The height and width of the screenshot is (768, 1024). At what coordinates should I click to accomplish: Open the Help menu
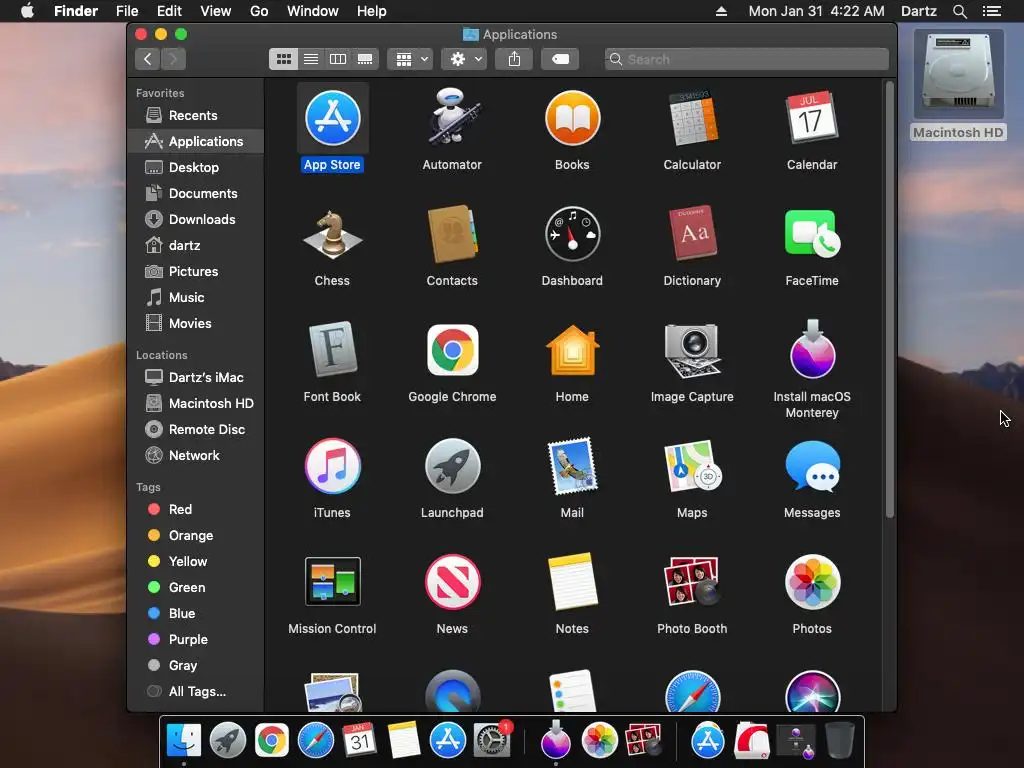(x=372, y=11)
